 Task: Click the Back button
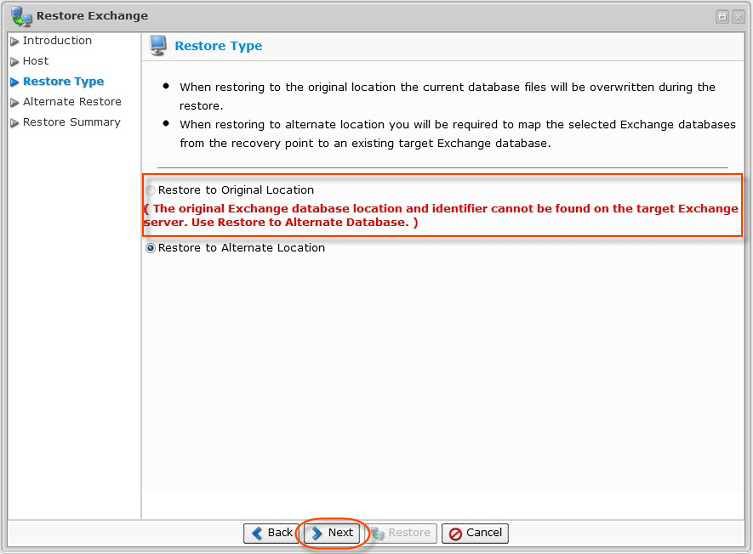coord(271,533)
